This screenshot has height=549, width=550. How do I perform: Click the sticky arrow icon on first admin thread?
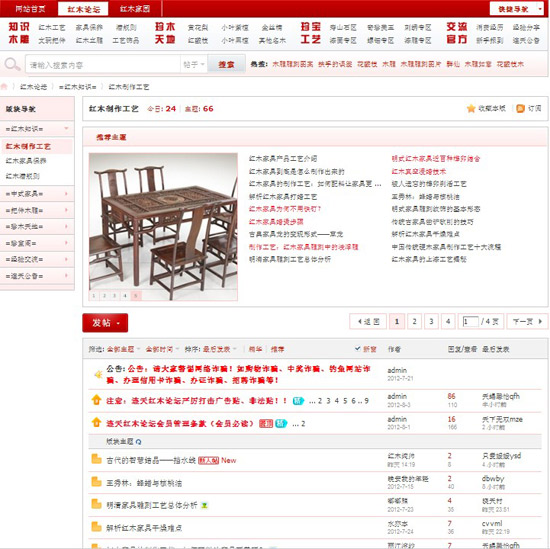(96, 400)
